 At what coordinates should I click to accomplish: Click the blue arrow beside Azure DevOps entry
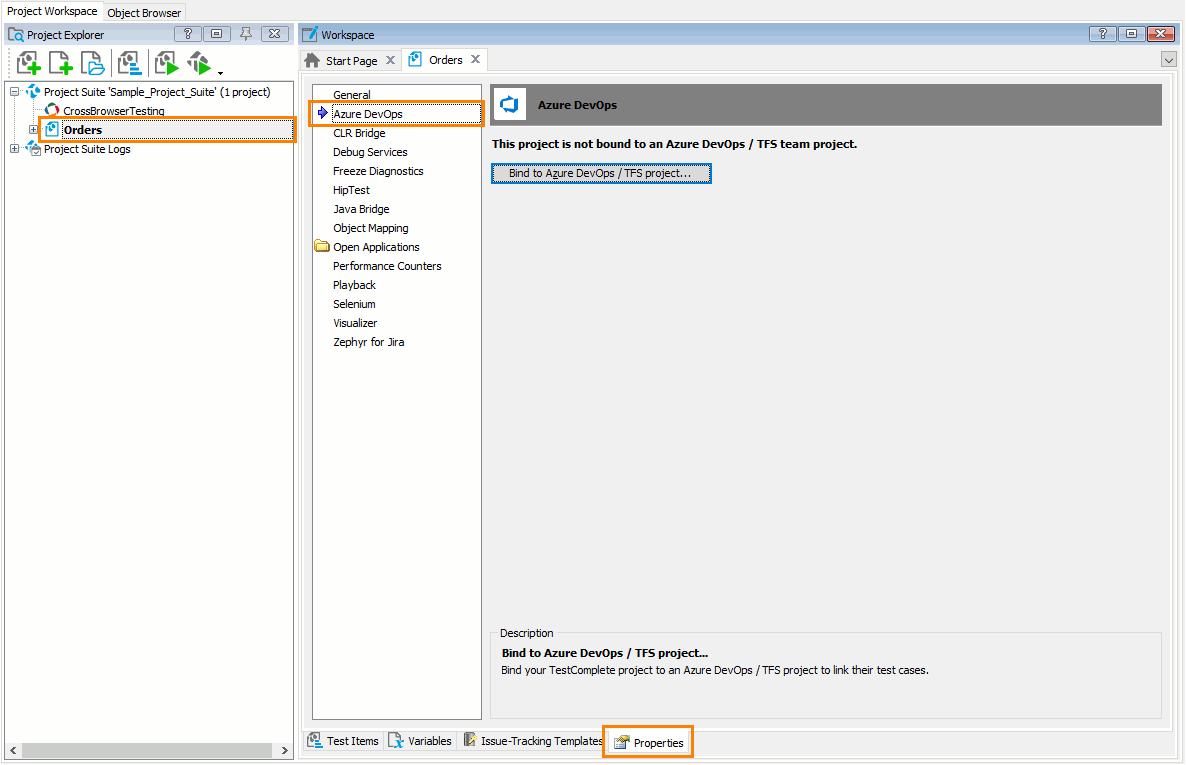click(x=323, y=114)
